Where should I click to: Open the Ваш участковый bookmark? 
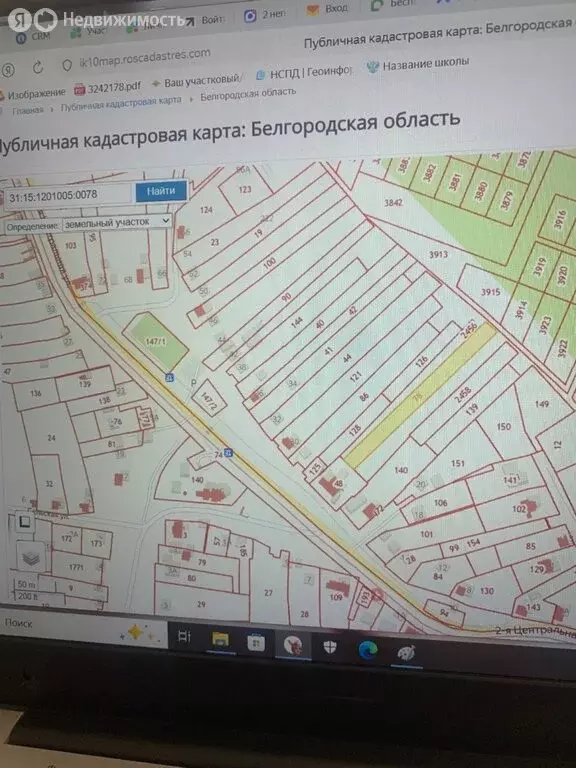point(196,81)
